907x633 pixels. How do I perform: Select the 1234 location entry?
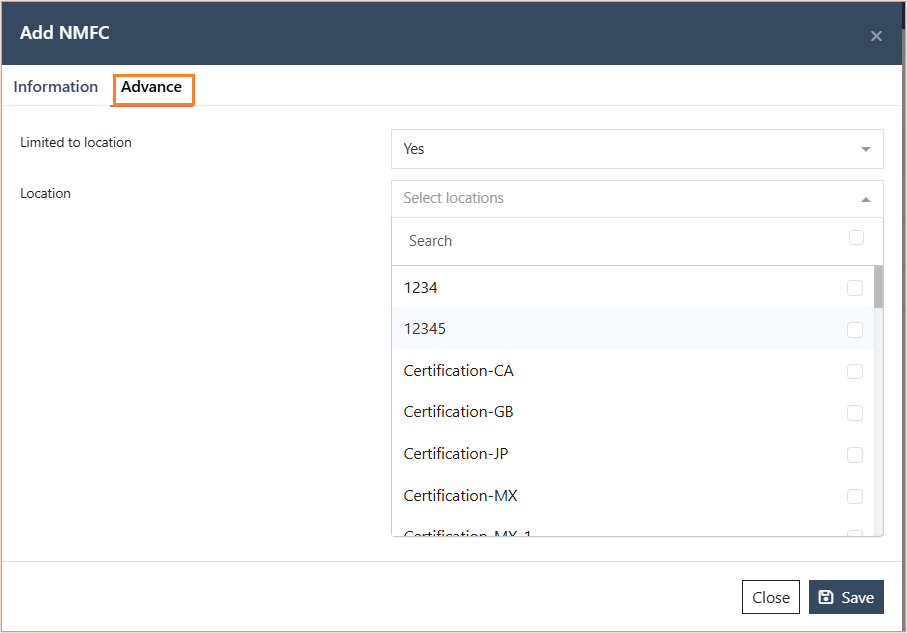click(633, 288)
